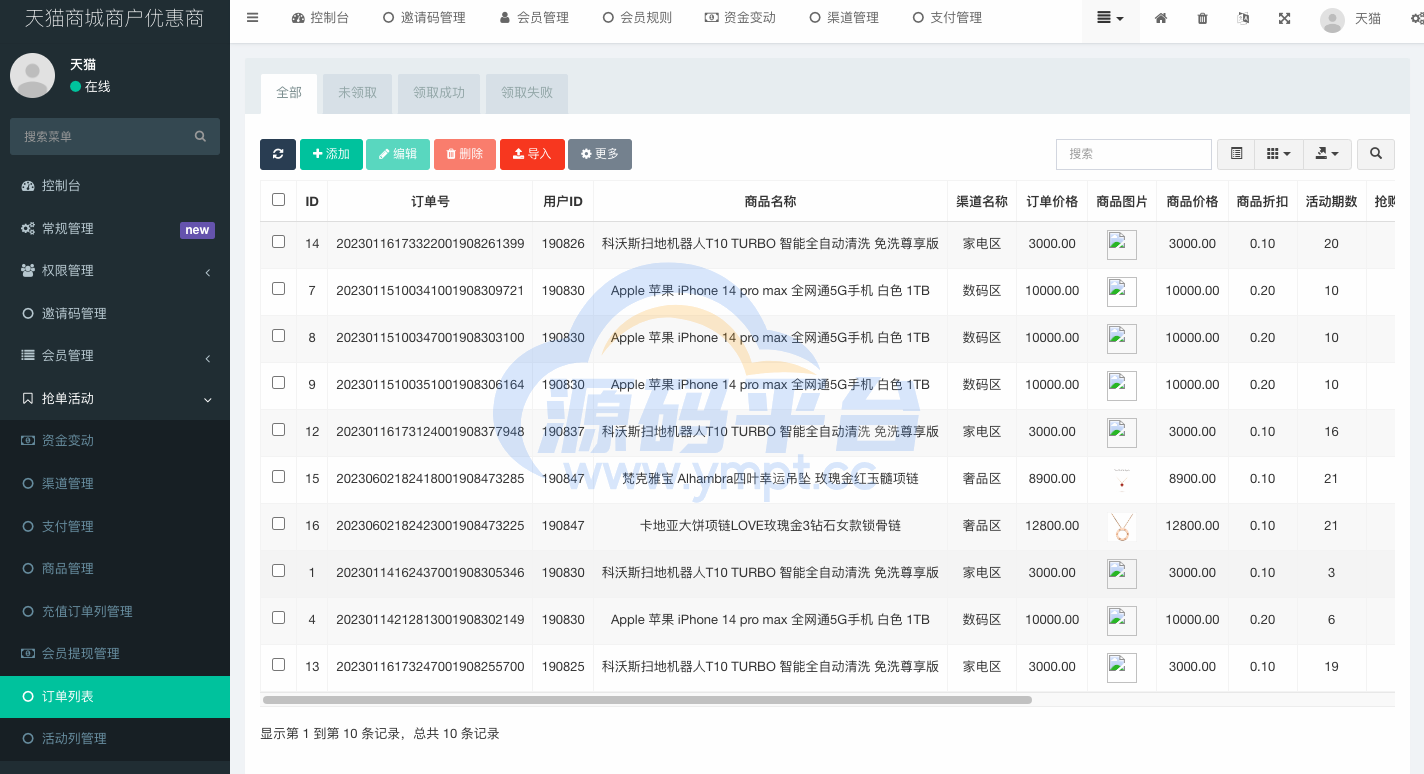Select the checkbox for order ID 4
The height and width of the screenshot is (774, 1424).
[278, 618]
